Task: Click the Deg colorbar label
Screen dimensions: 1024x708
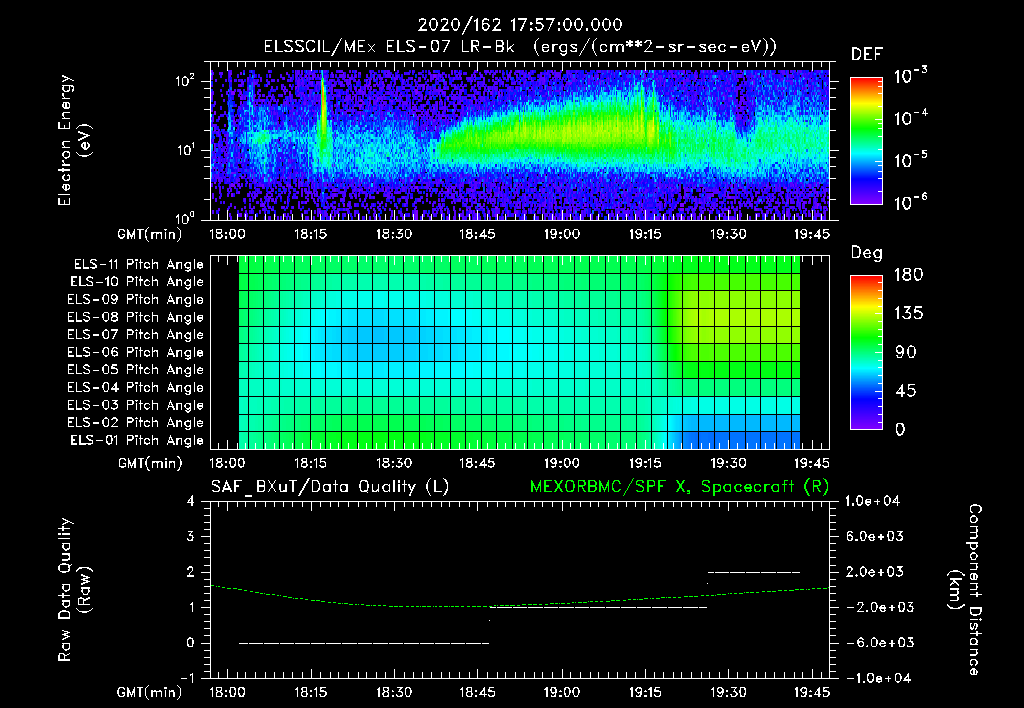Action: pyautogui.click(x=867, y=253)
